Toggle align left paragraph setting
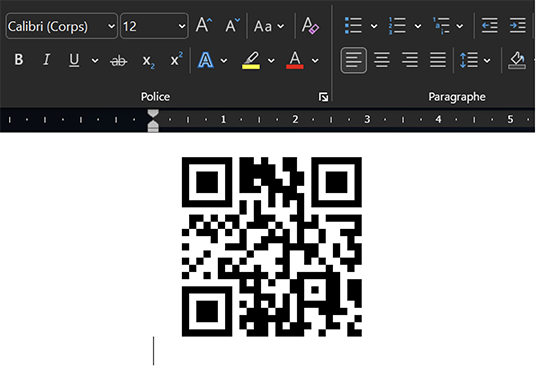Screen dimensions: 537x384 [353, 60]
